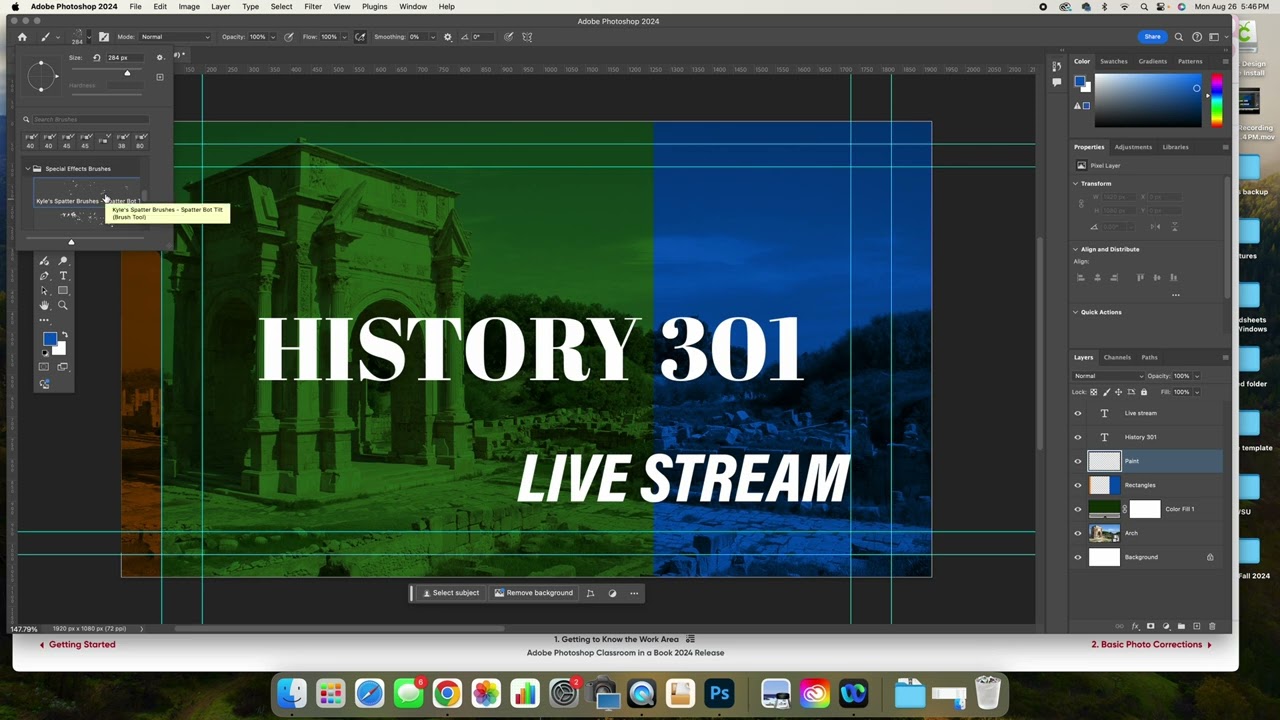Select the Path Selection arrow tool
This screenshot has width=1280, height=720.
(x=44, y=290)
